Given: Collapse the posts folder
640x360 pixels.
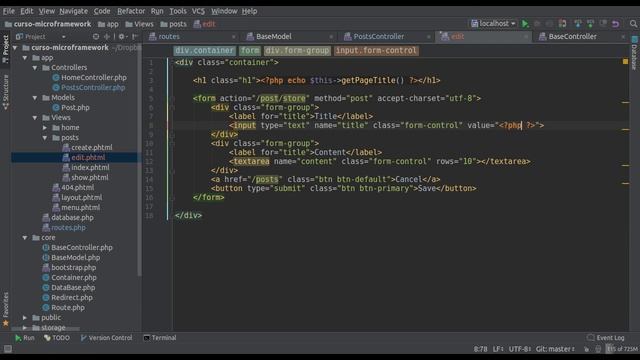Looking at the screenshot, I should [45, 138].
